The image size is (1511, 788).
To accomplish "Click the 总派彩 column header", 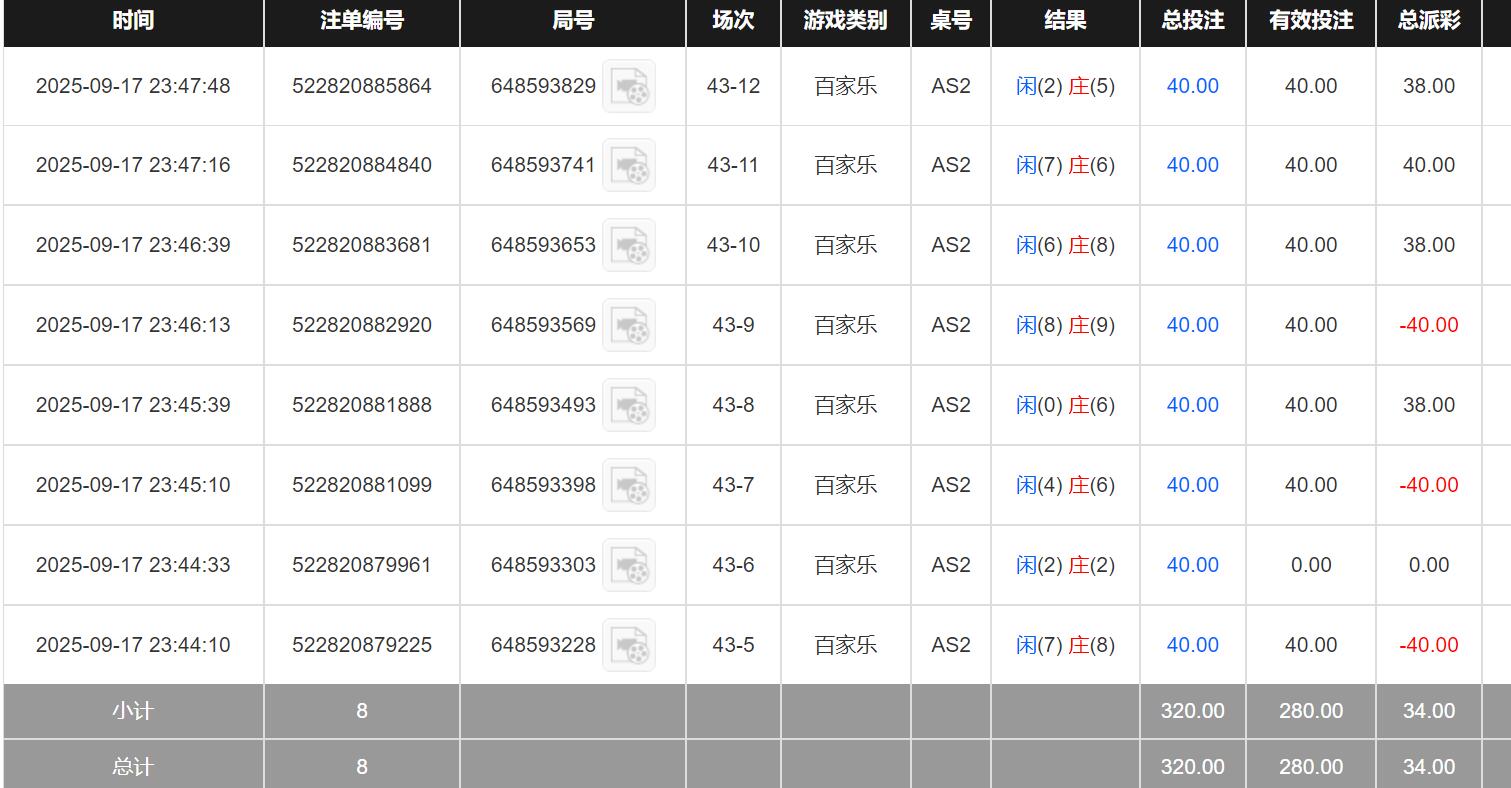I will pyautogui.click(x=1428, y=21).
